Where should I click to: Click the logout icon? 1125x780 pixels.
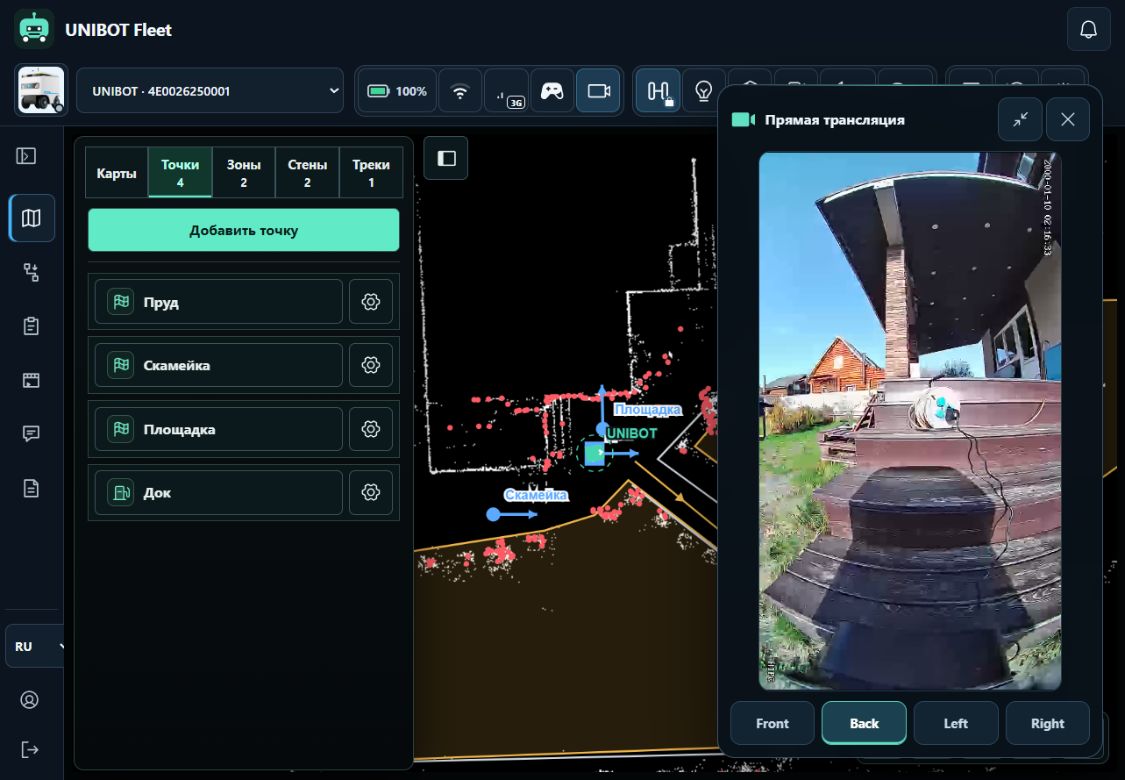coord(29,750)
